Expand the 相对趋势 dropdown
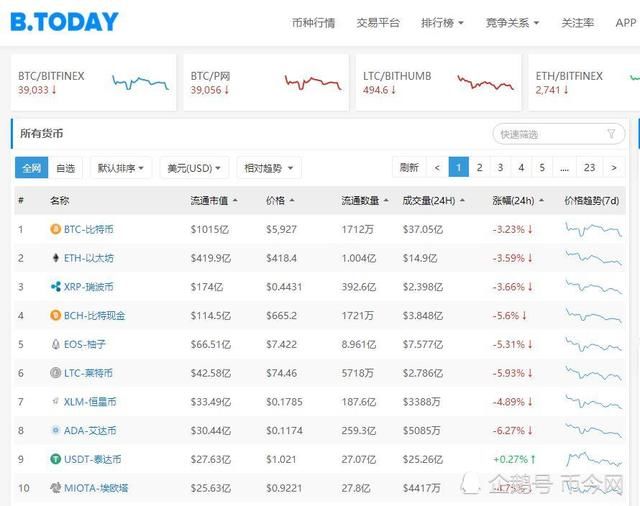 pos(269,168)
